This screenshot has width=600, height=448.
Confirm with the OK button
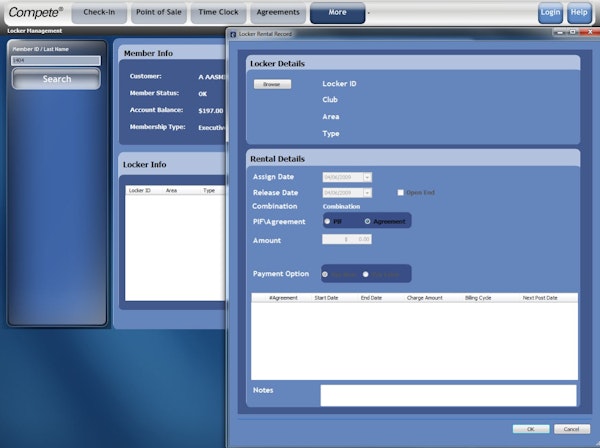(x=529, y=428)
